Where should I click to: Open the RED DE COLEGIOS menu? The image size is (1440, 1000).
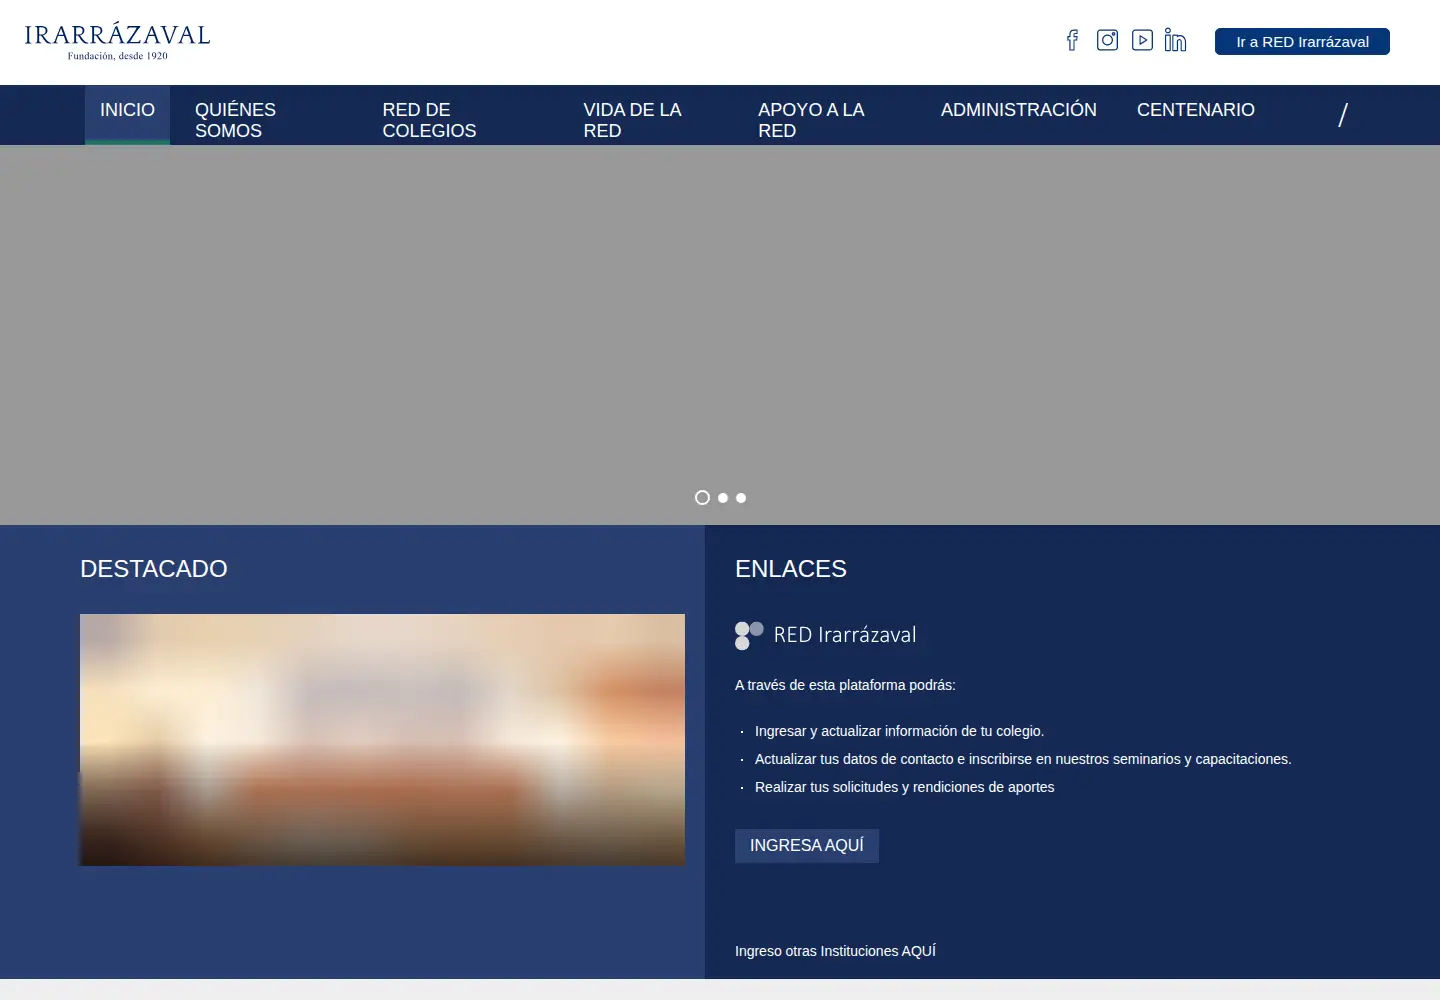coord(429,120)
